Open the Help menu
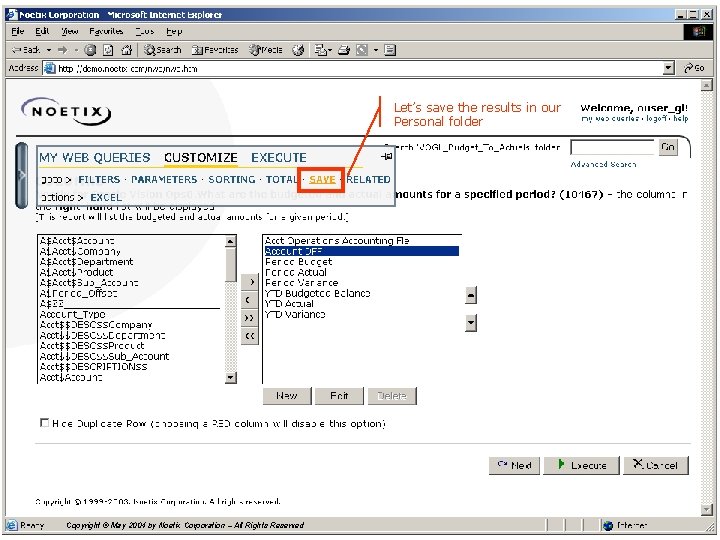 pyautogui.click(x=174, y=31)
